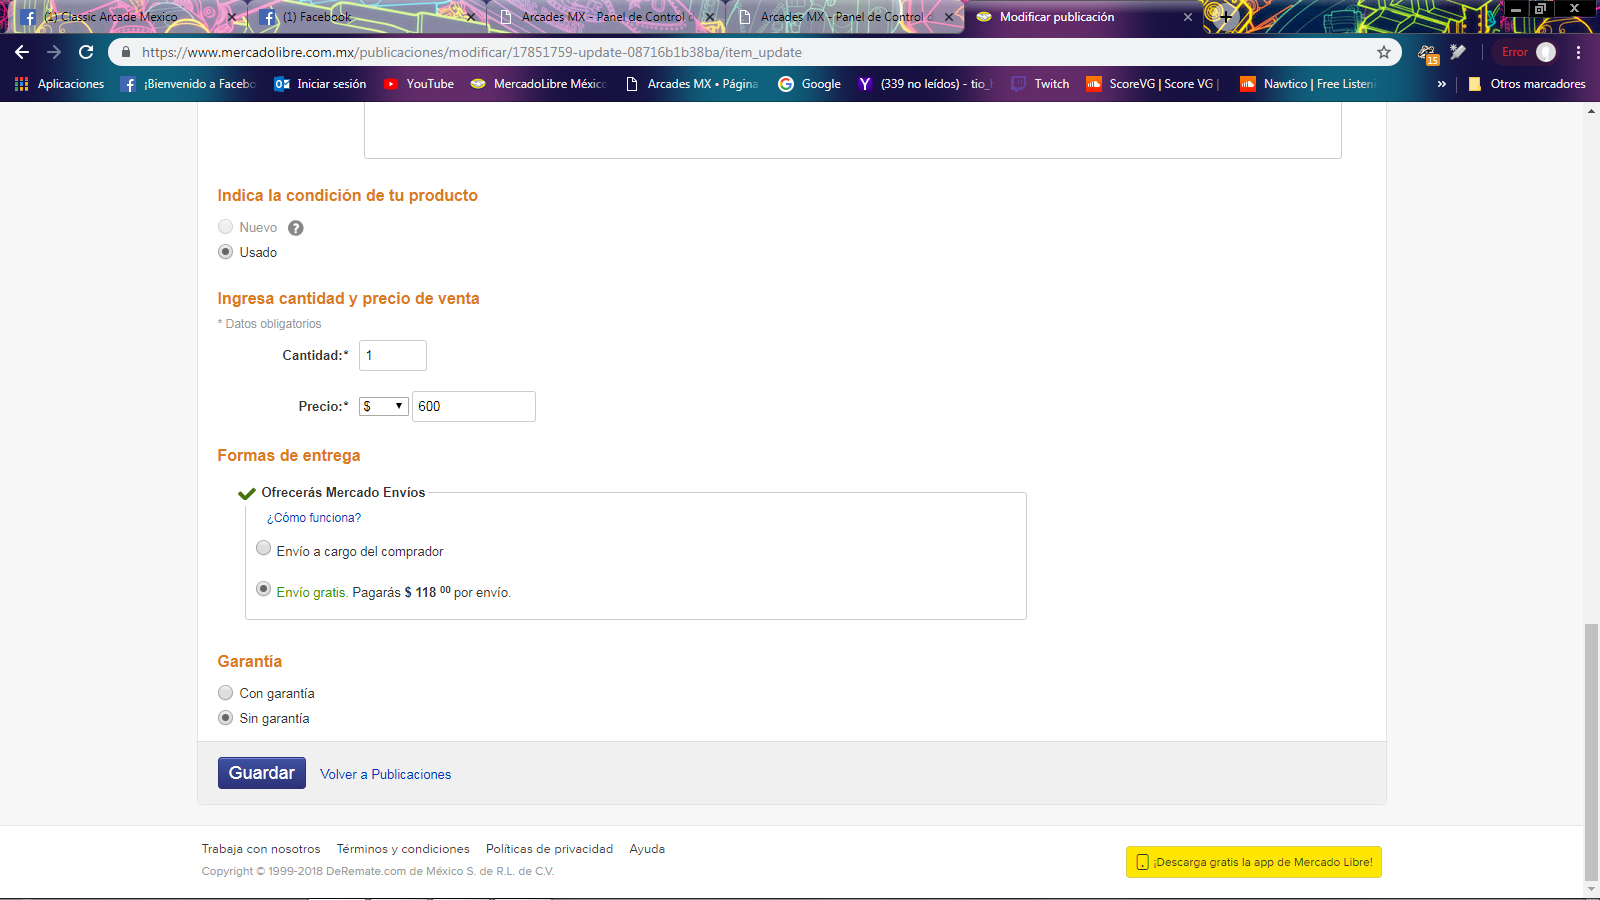Open Twitch bookmark in bookmarks bar

(1040, 84)
